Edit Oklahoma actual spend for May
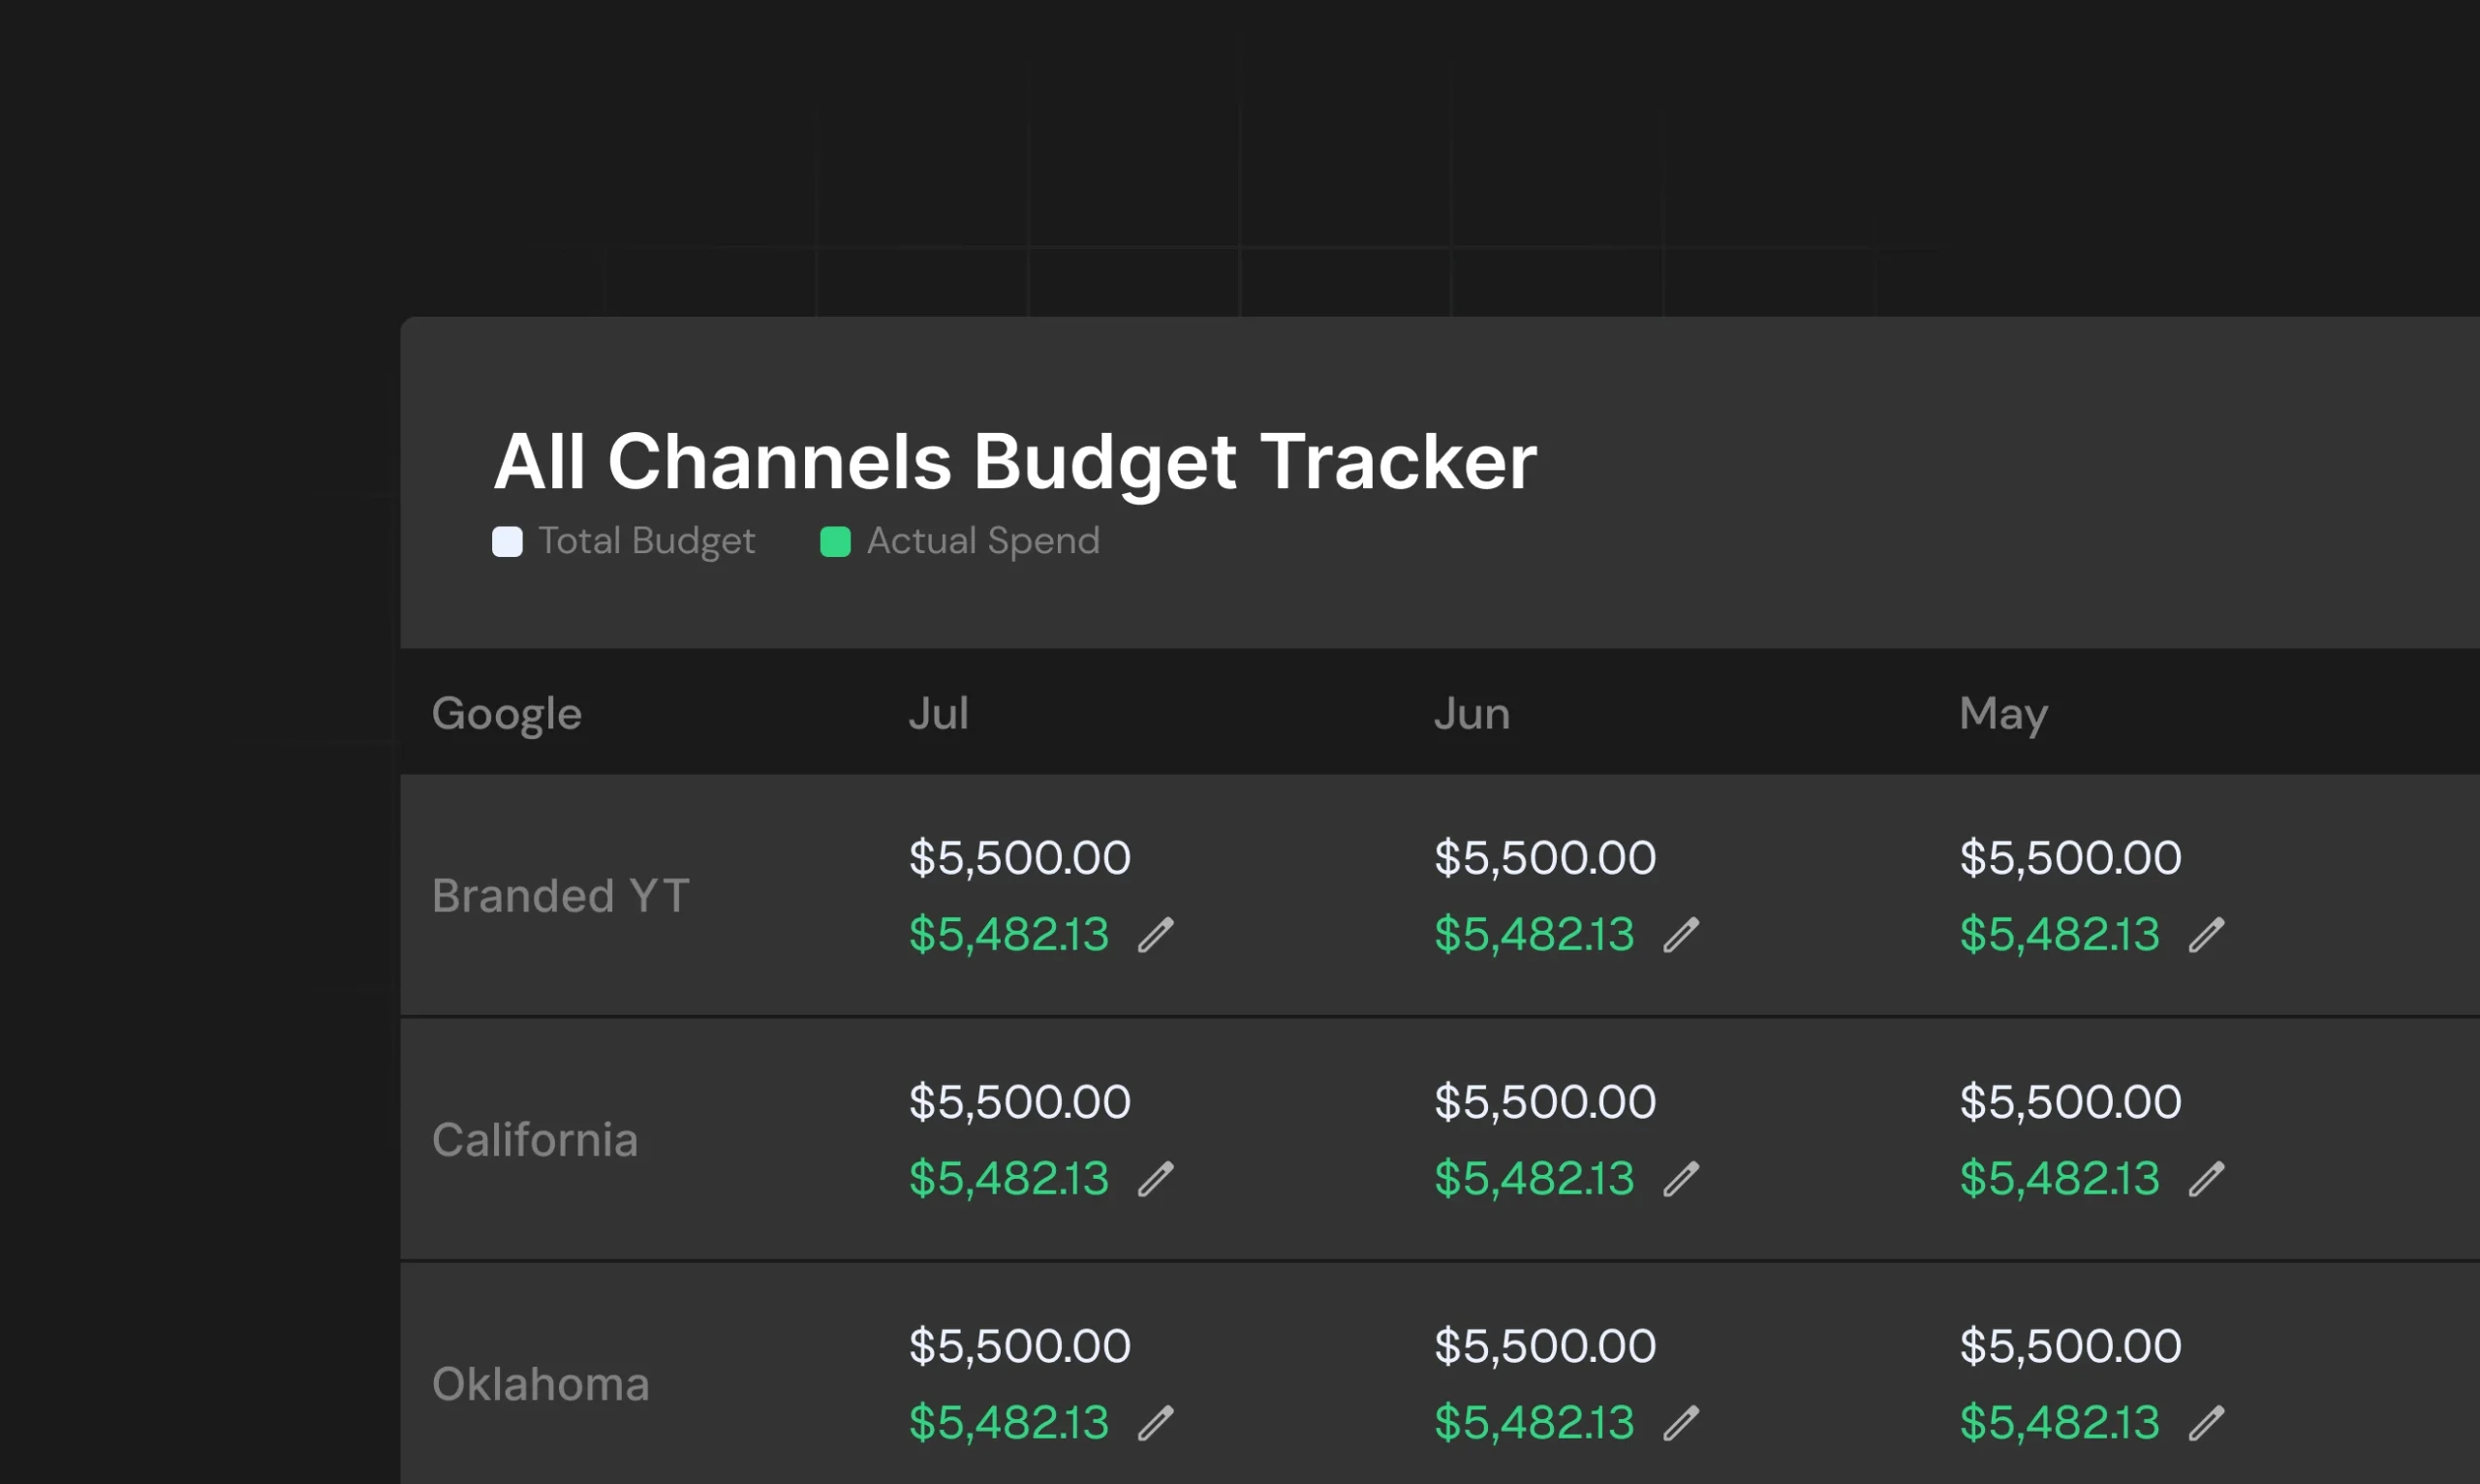 (x=2206, y=1423)
